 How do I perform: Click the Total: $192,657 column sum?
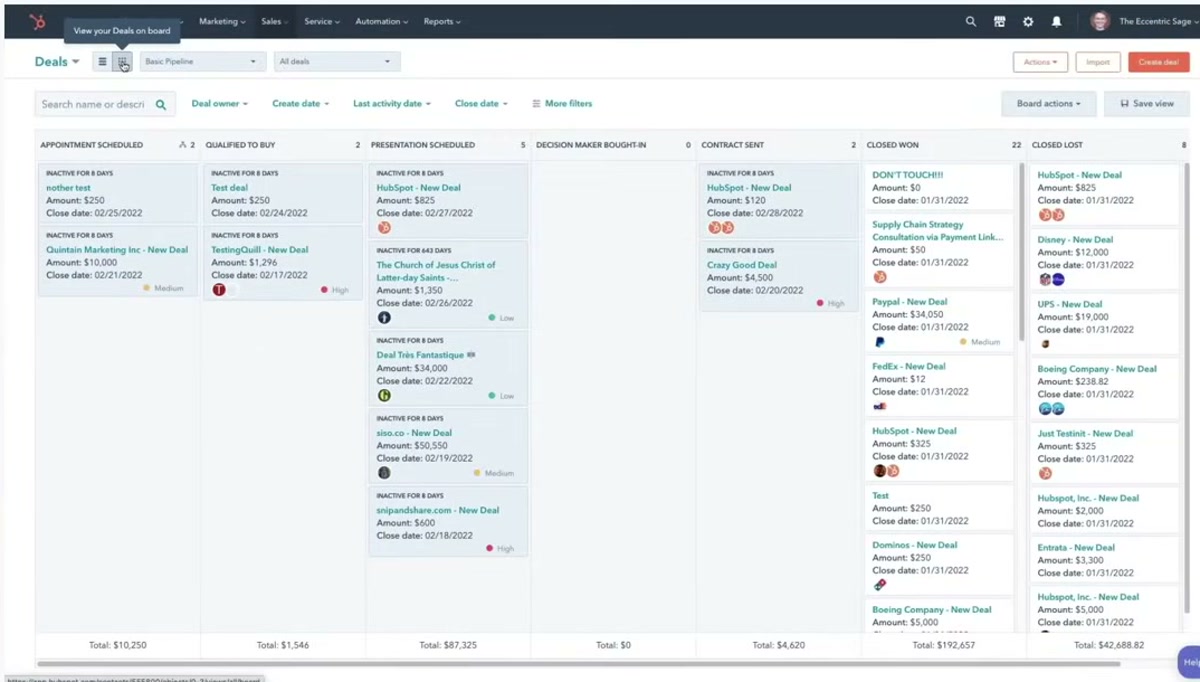click(944, 646)
